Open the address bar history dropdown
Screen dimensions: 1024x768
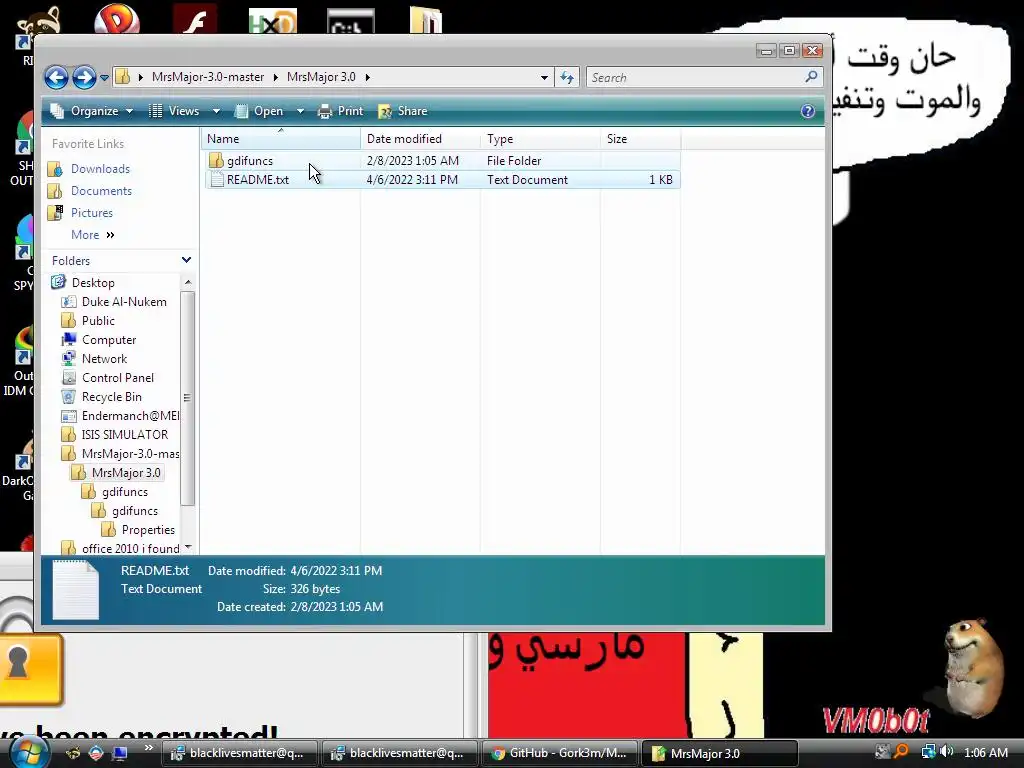[x=544, y=78]
